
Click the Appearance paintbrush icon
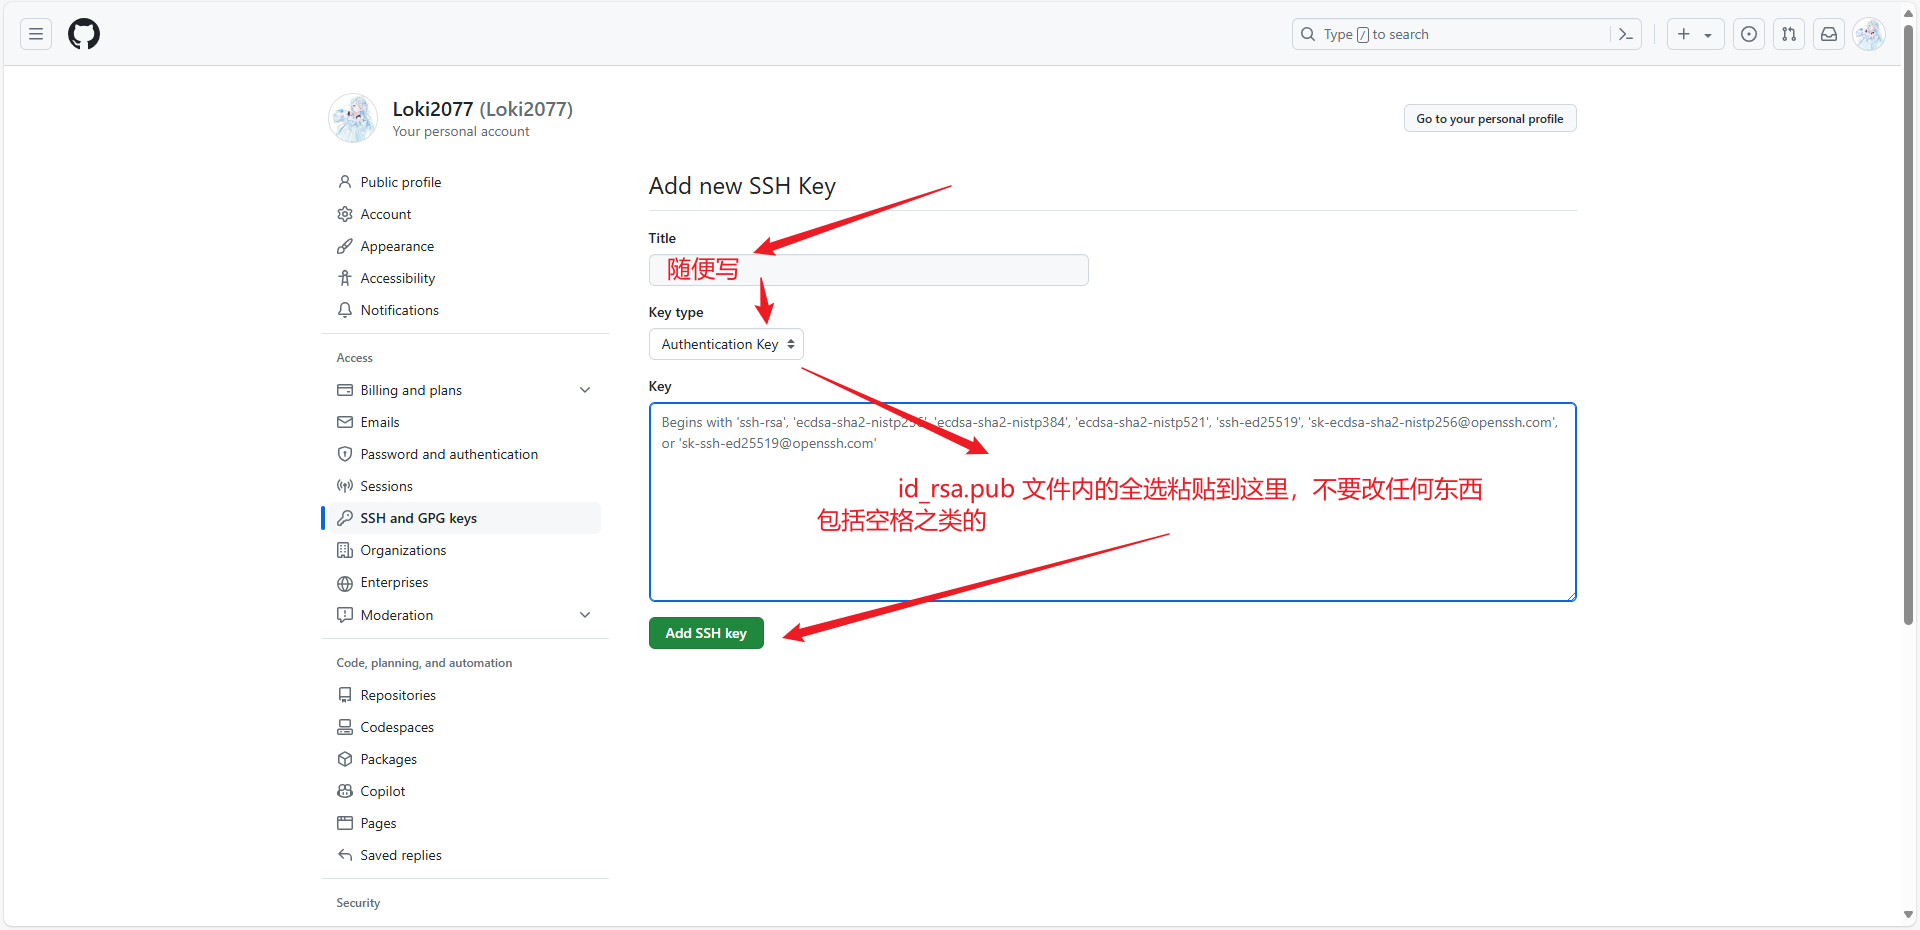[345, 246]
